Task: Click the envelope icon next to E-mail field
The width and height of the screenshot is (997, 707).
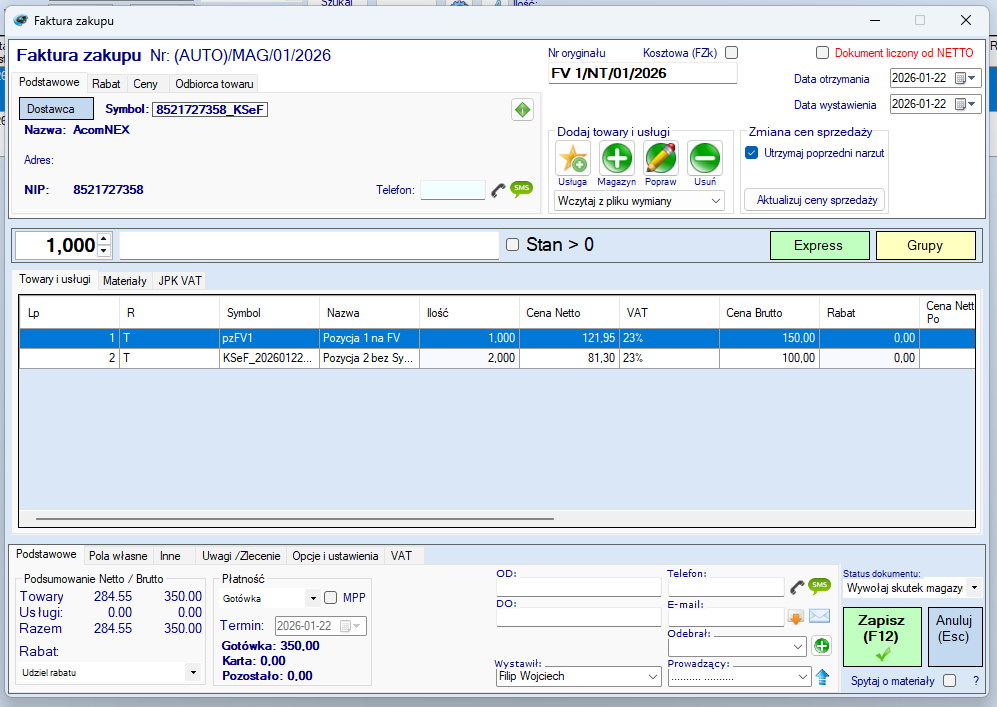Action: click(x=820, y=617)
